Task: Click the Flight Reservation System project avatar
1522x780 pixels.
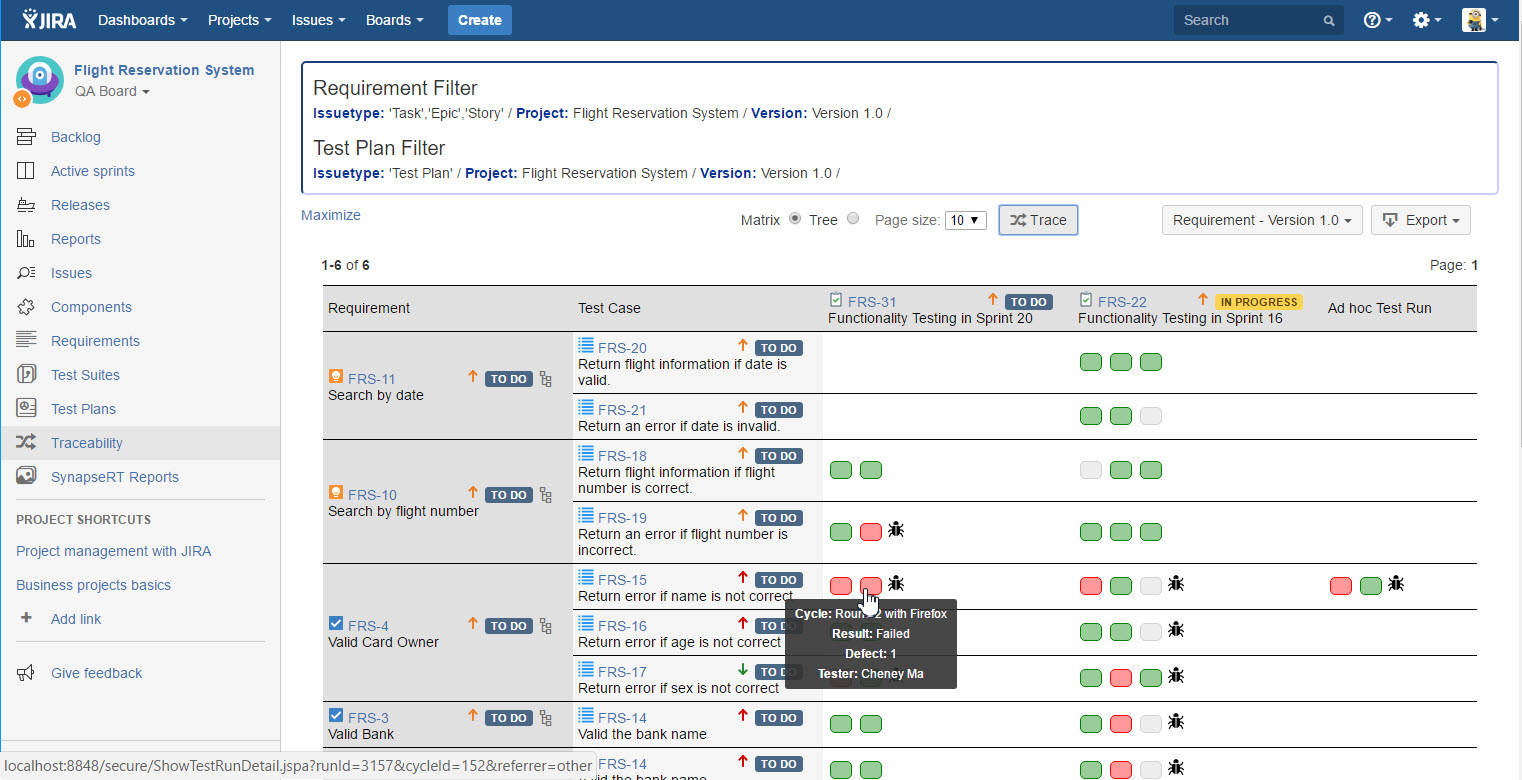Action: click(x=39, y=80)
